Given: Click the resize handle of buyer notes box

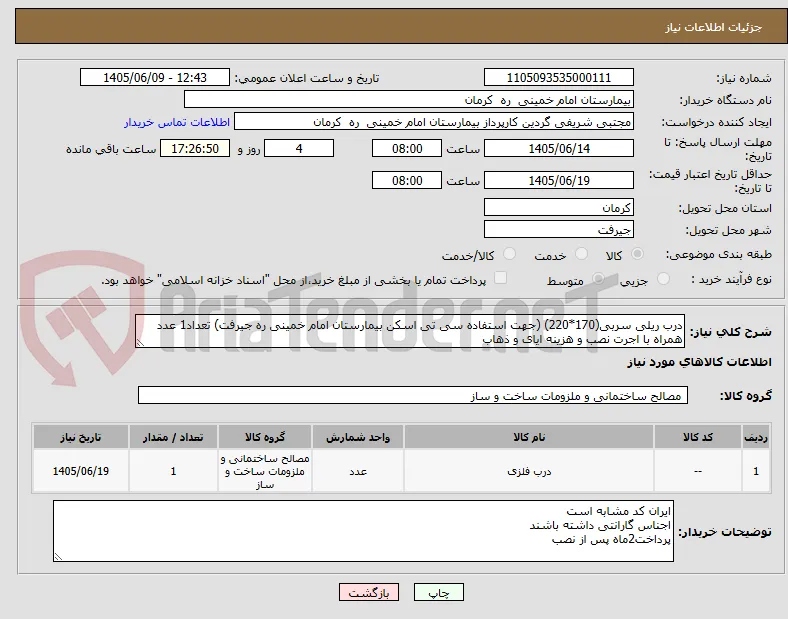Looking at the screenshot, I should pos(58,557).
